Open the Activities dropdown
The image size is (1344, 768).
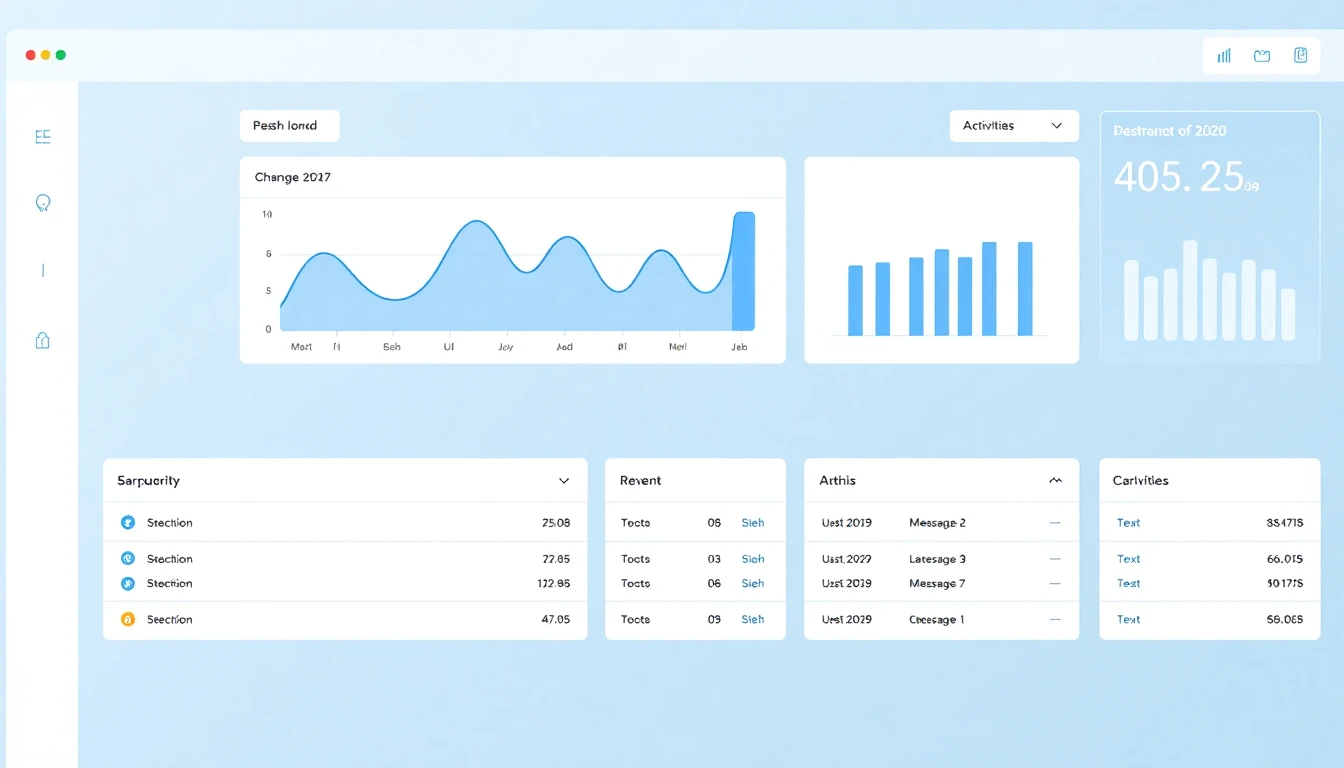pyautogui.click(x=1014, y=125)
